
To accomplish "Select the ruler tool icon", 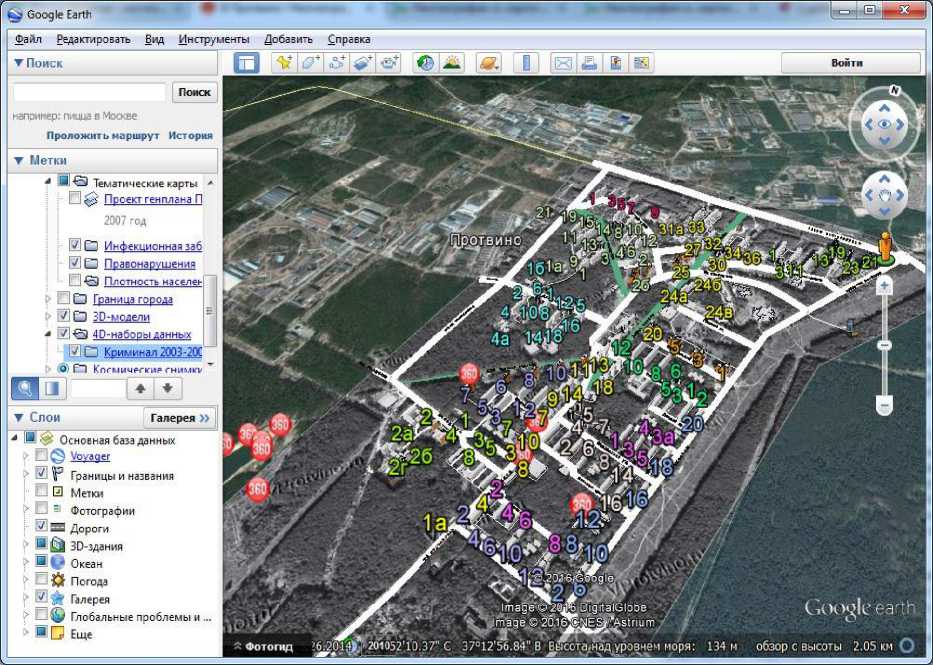I will [526, 63].
